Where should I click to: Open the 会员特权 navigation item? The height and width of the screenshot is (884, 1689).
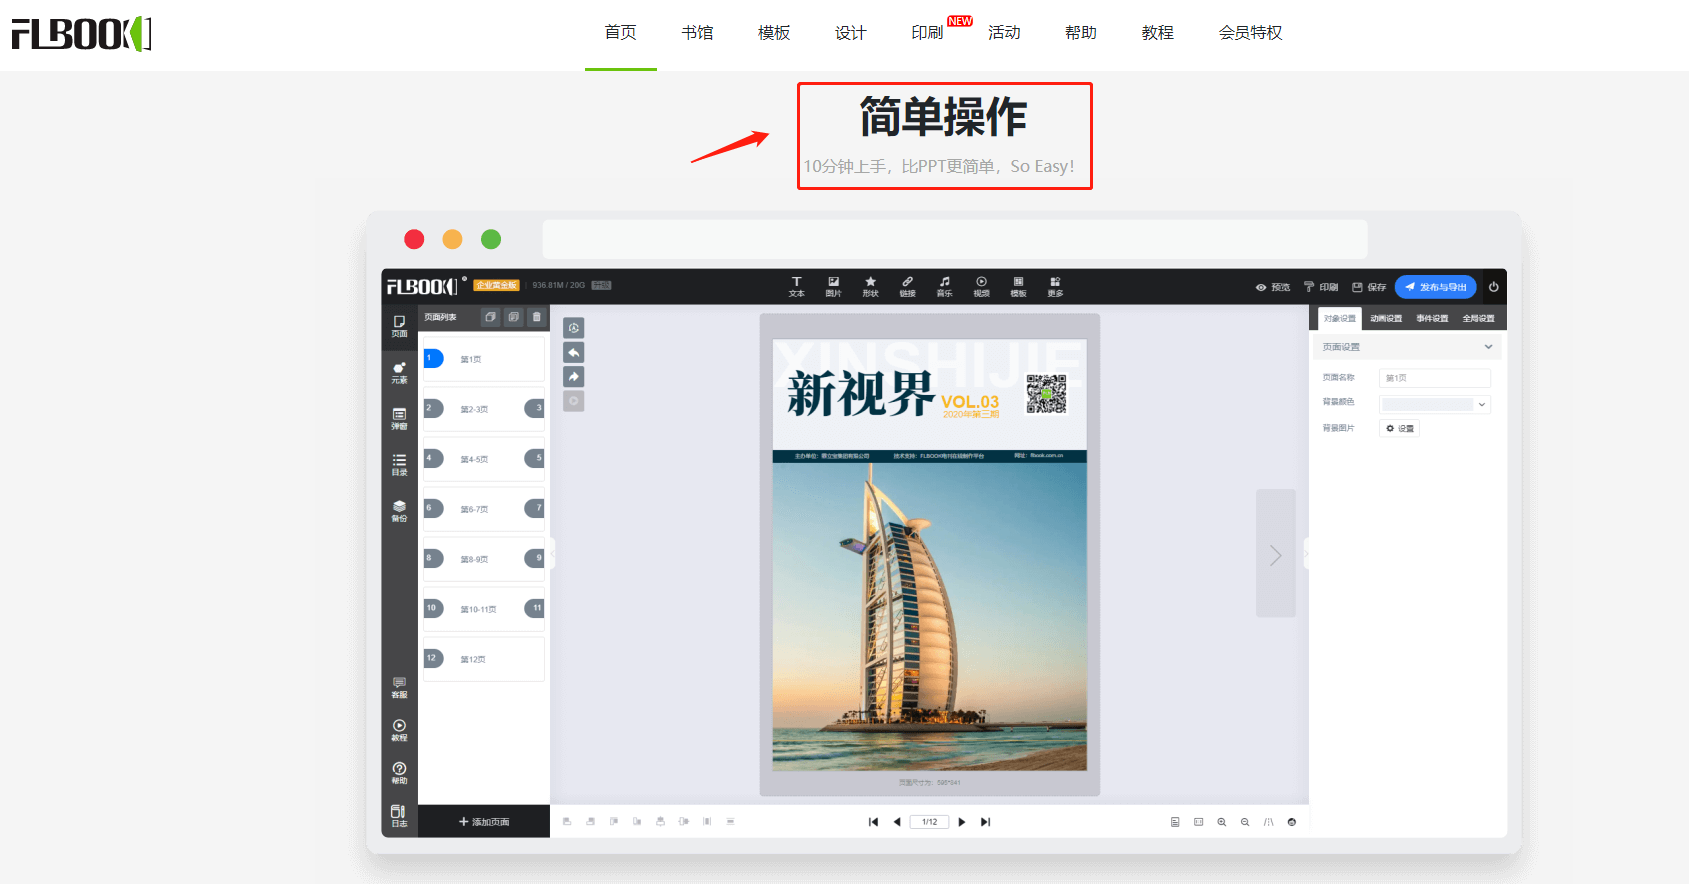[x=1250, y=33]
